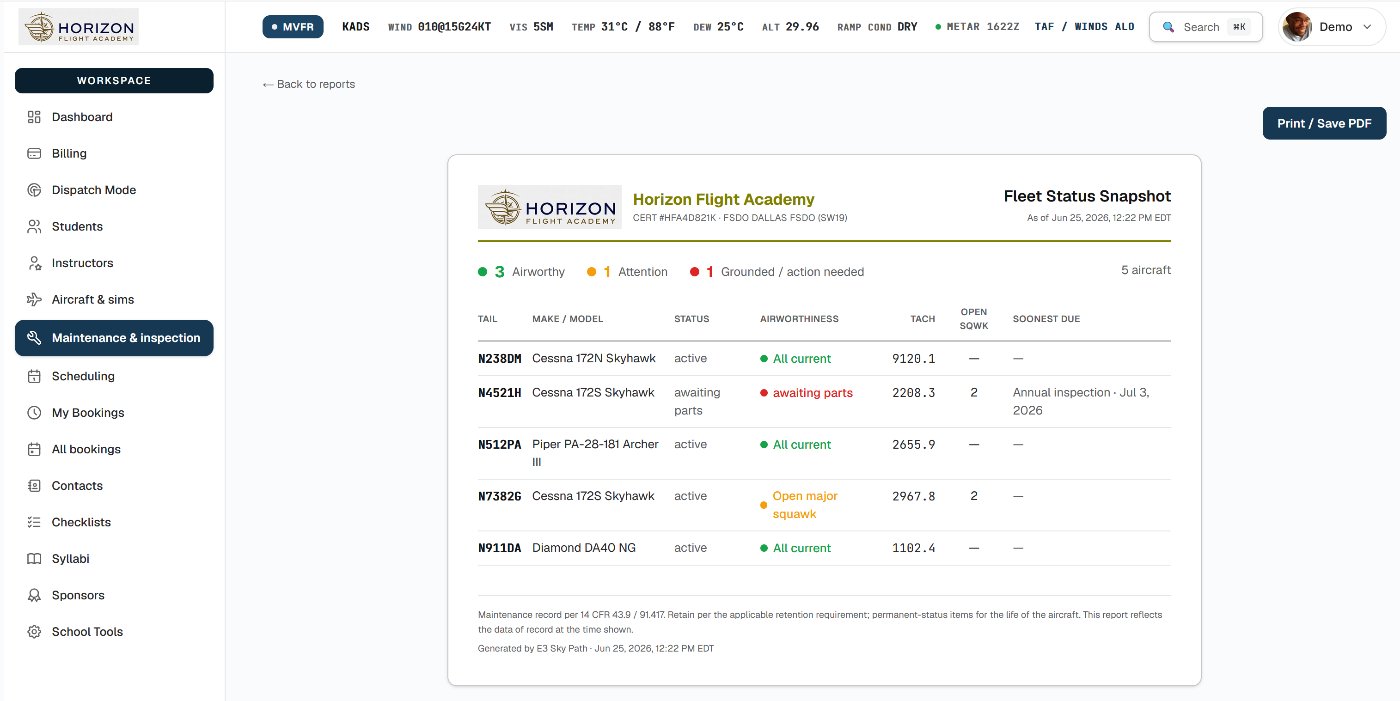Click the Piper PA-28-181 Archer III cell
Image resolution: width=1400 pixels, height=701 pixels.
595,453
